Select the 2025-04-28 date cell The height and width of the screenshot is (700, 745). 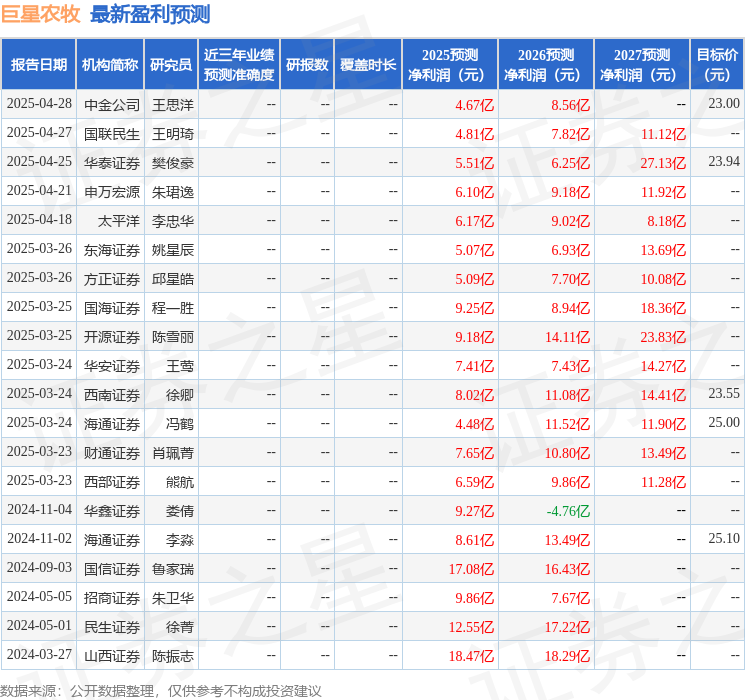[x=39, y=104]
